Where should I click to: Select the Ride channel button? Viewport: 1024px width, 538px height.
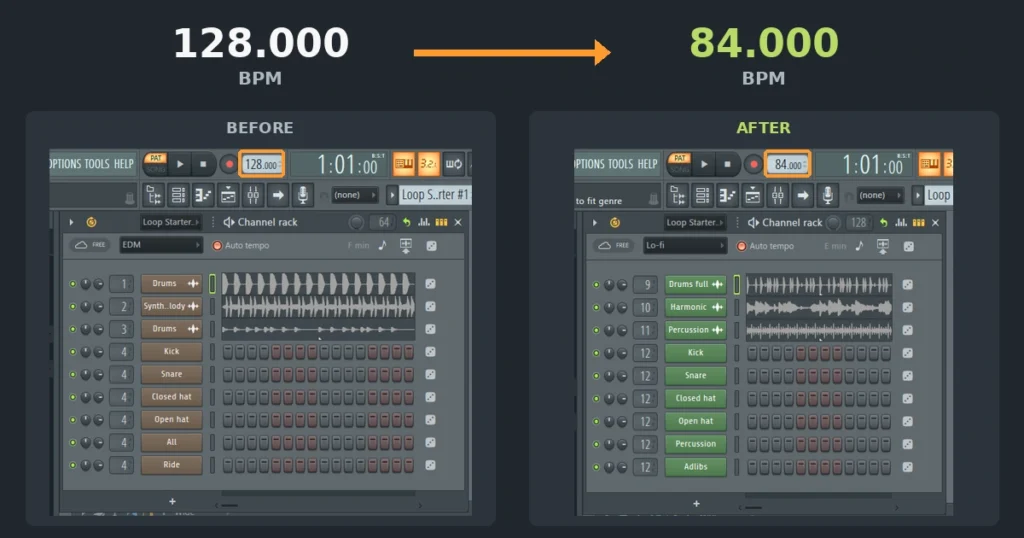(172, 465)
